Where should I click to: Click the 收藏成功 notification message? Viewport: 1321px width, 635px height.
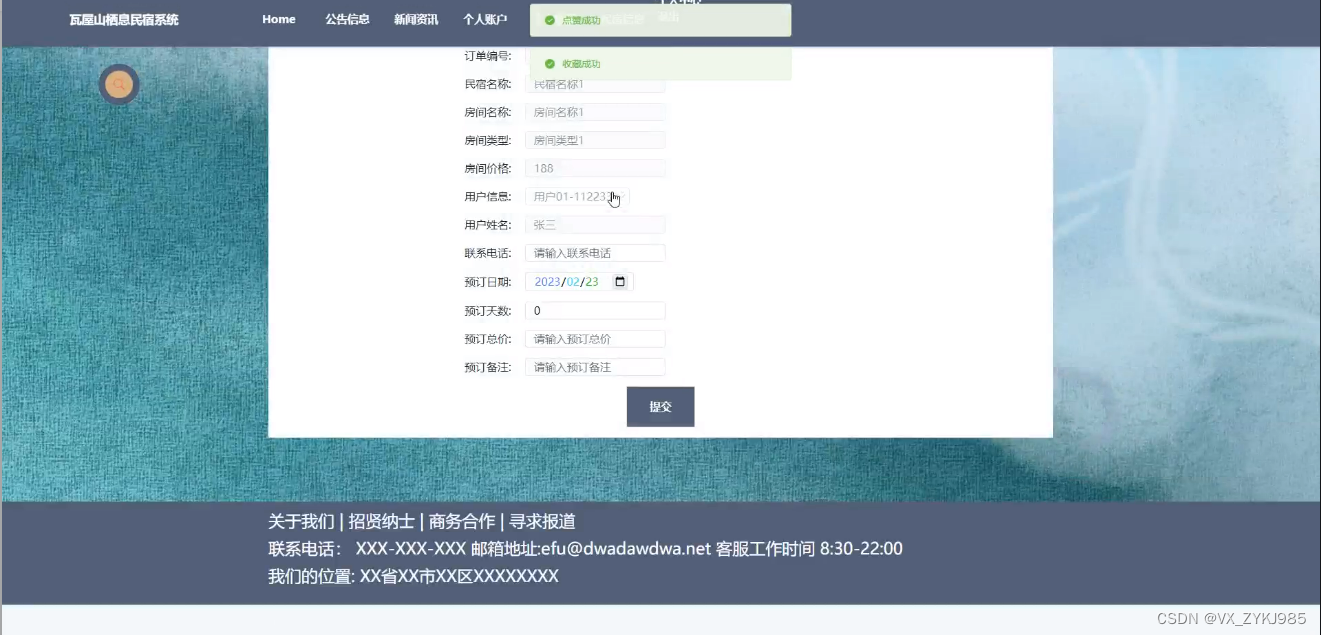pos(660,64)
